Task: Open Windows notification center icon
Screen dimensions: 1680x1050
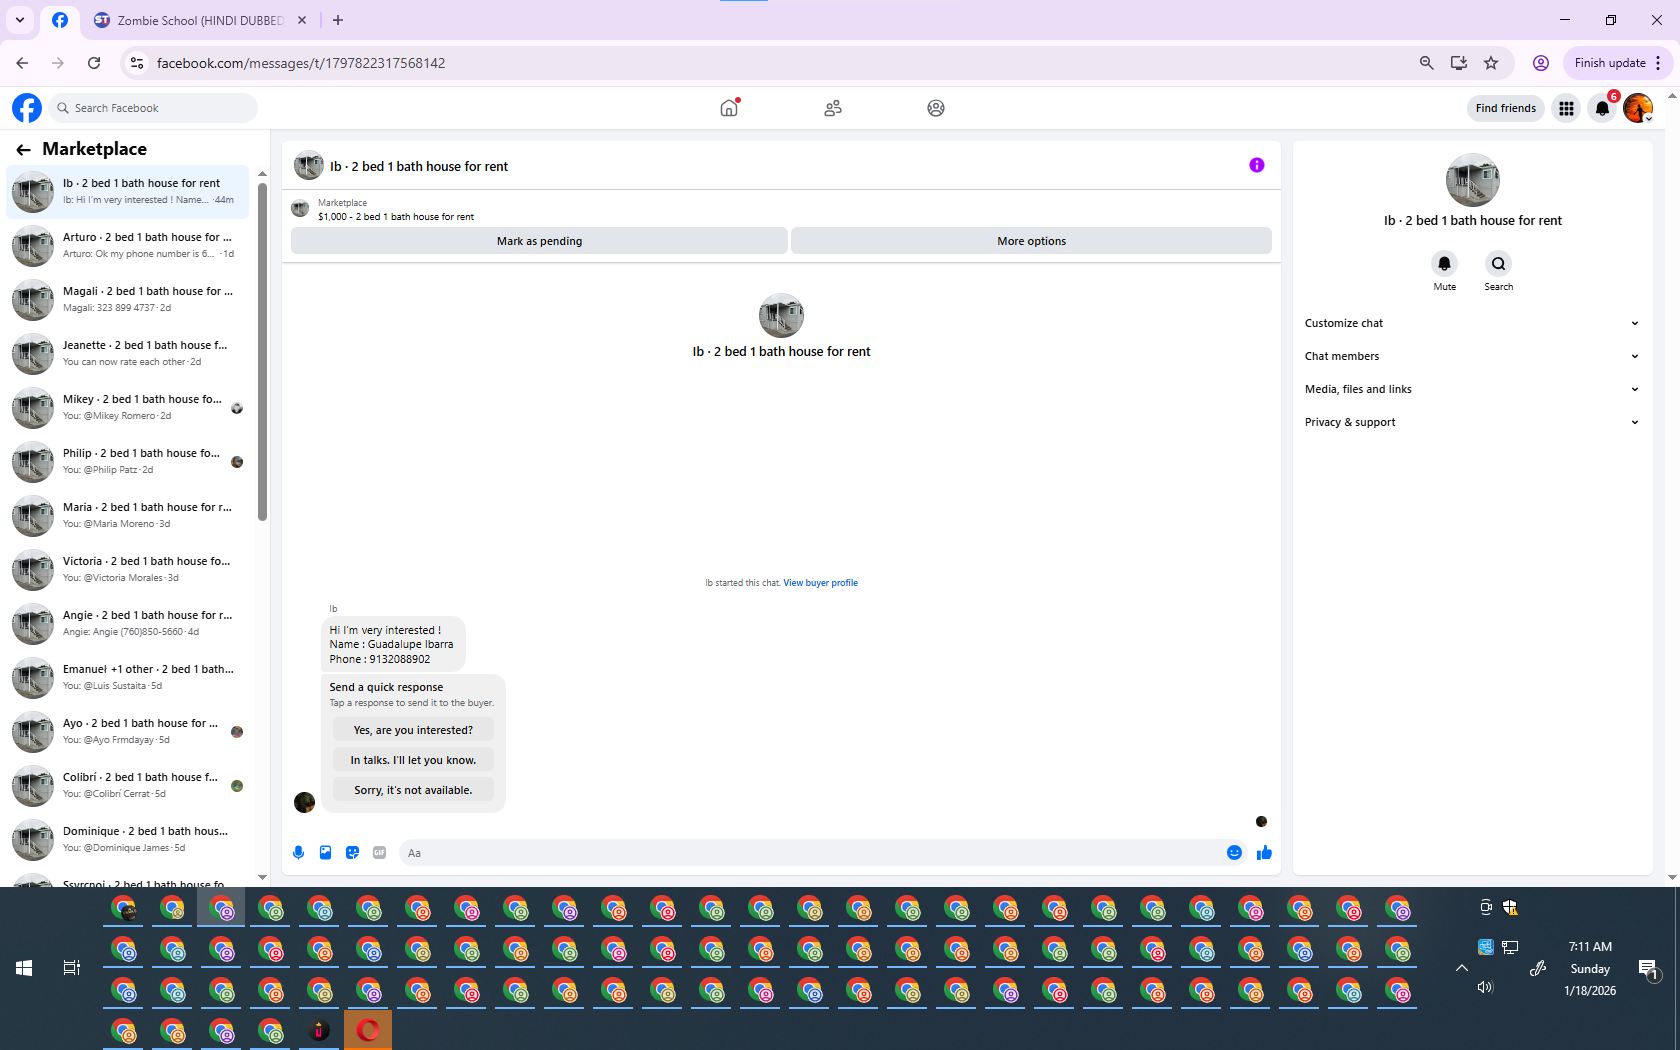Action: pos(1648,968)
